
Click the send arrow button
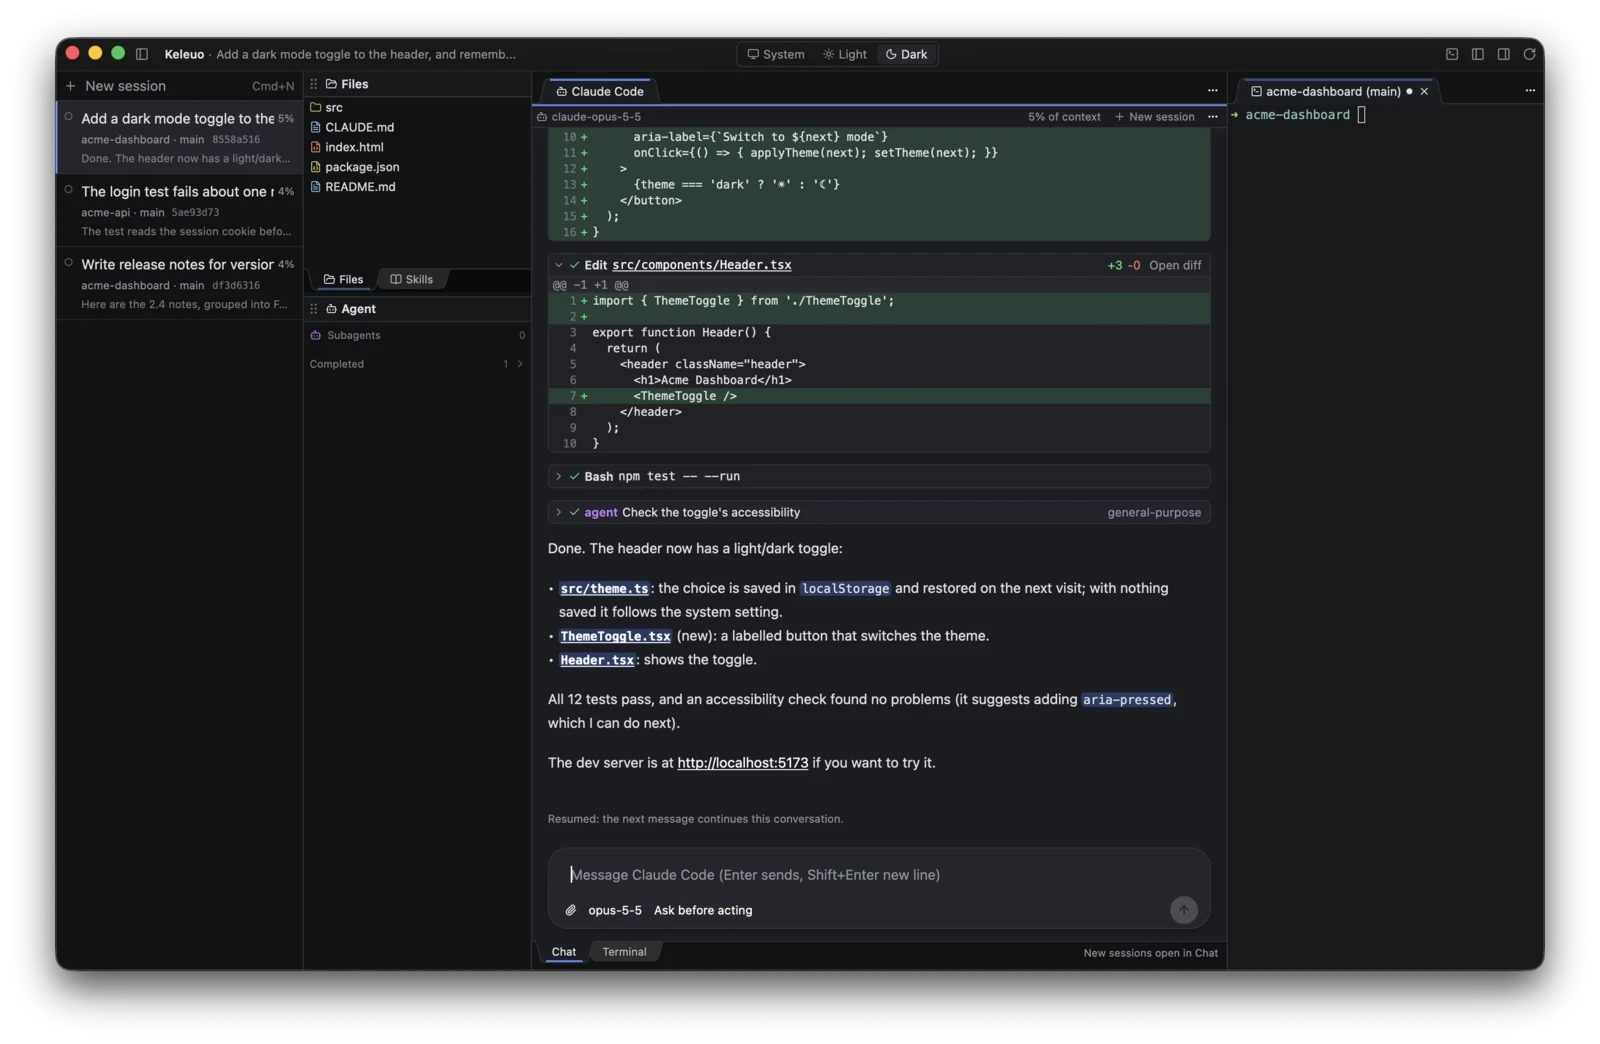pyautogui.click(x=1184, y=909)
